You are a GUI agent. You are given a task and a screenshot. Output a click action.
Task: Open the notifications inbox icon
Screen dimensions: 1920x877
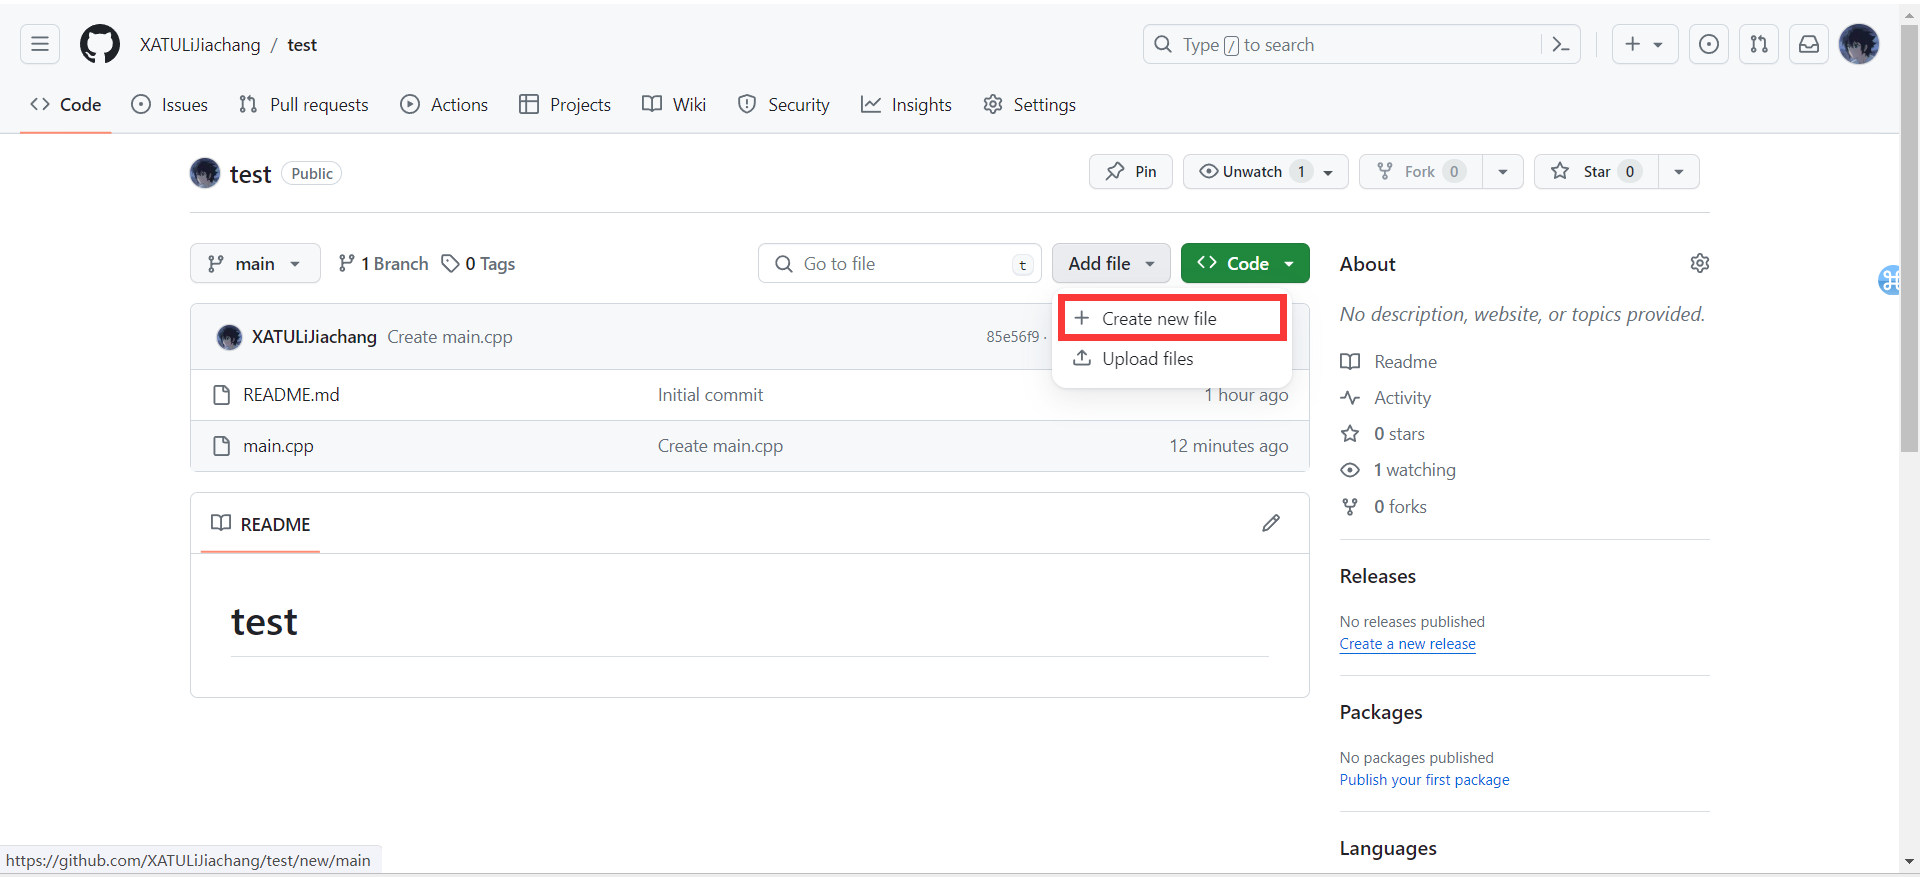(x=1809, y=44)
